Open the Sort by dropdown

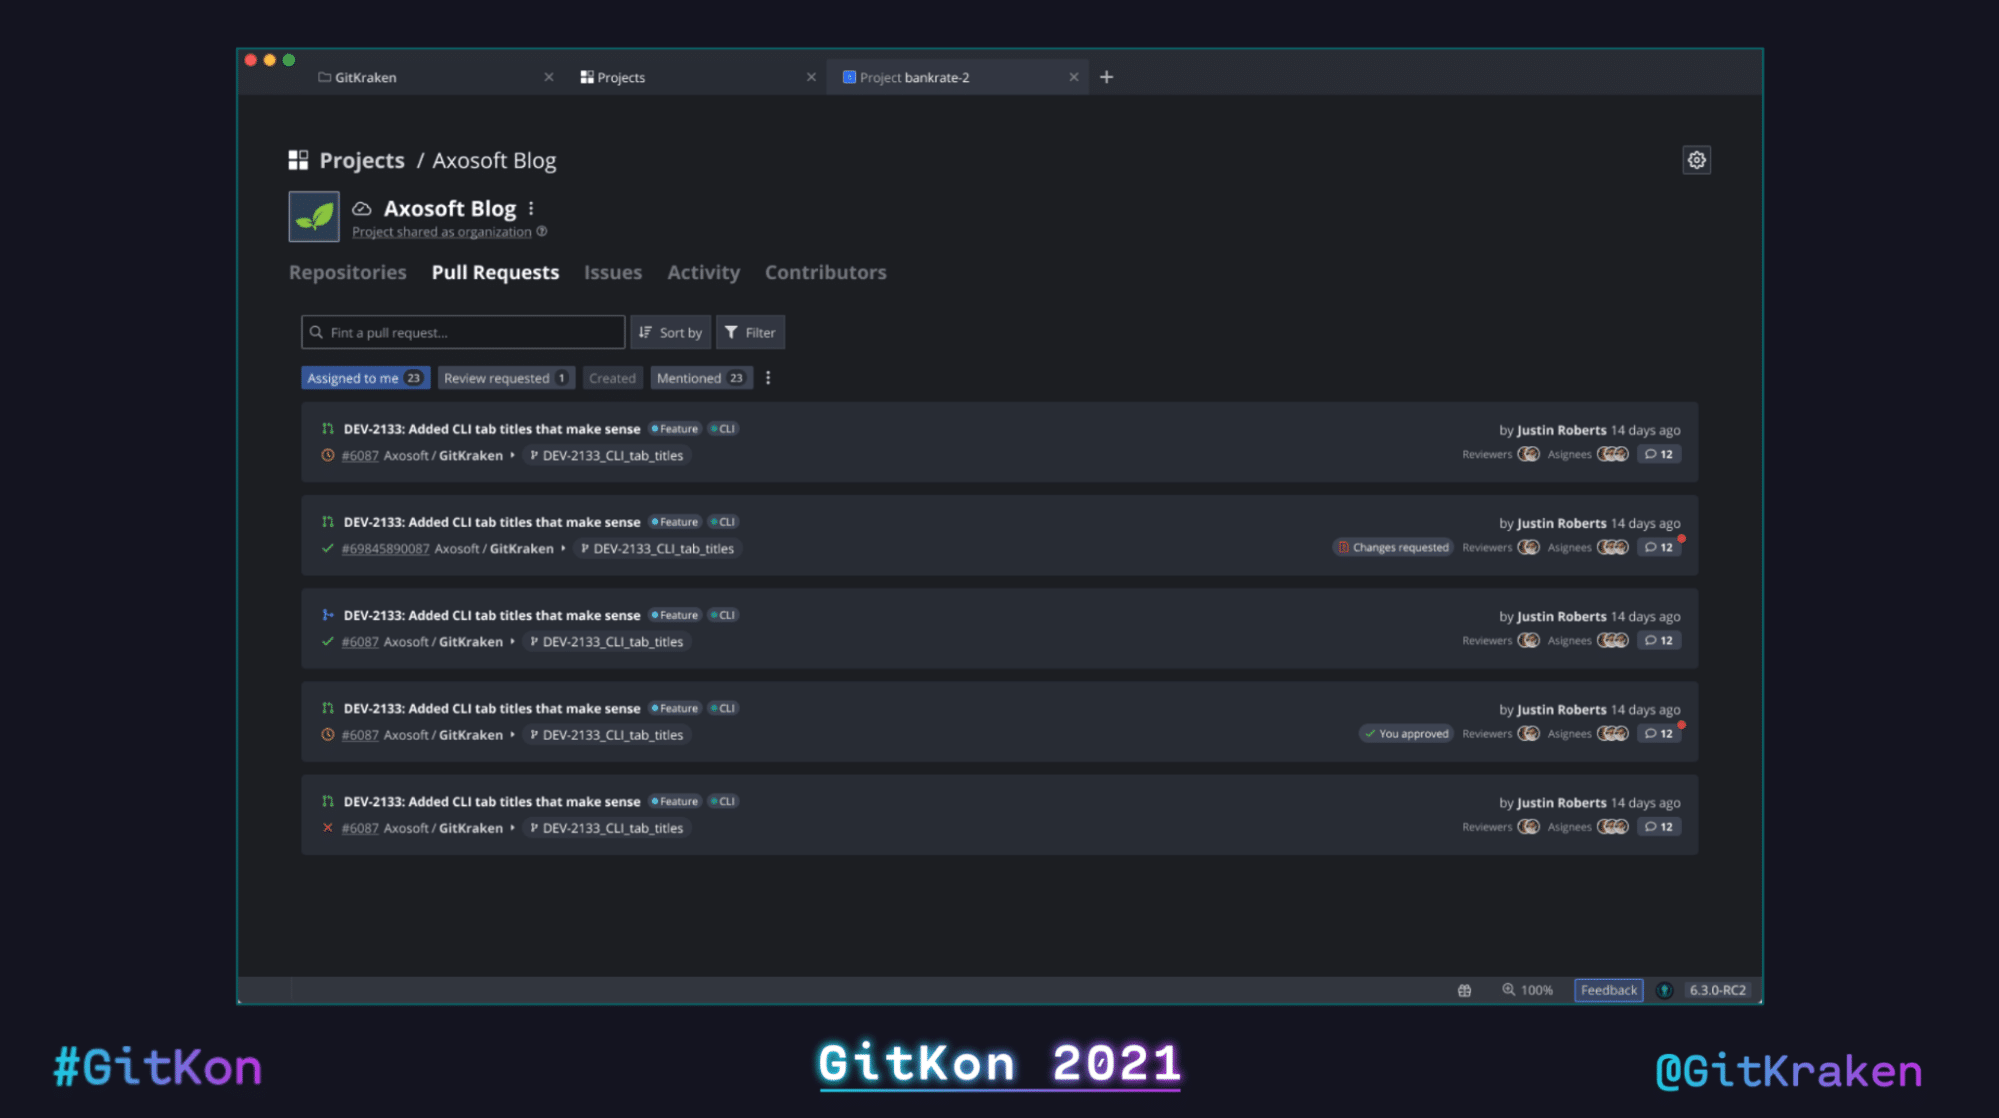coord(670,332)
